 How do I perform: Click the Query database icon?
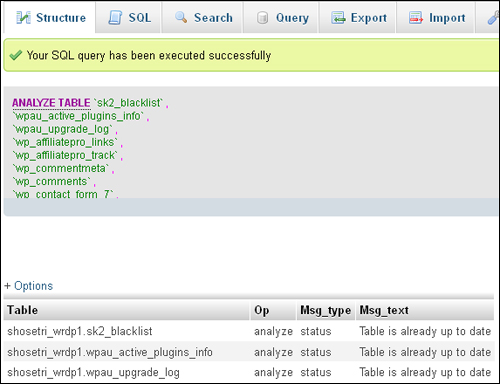point(262,18)
